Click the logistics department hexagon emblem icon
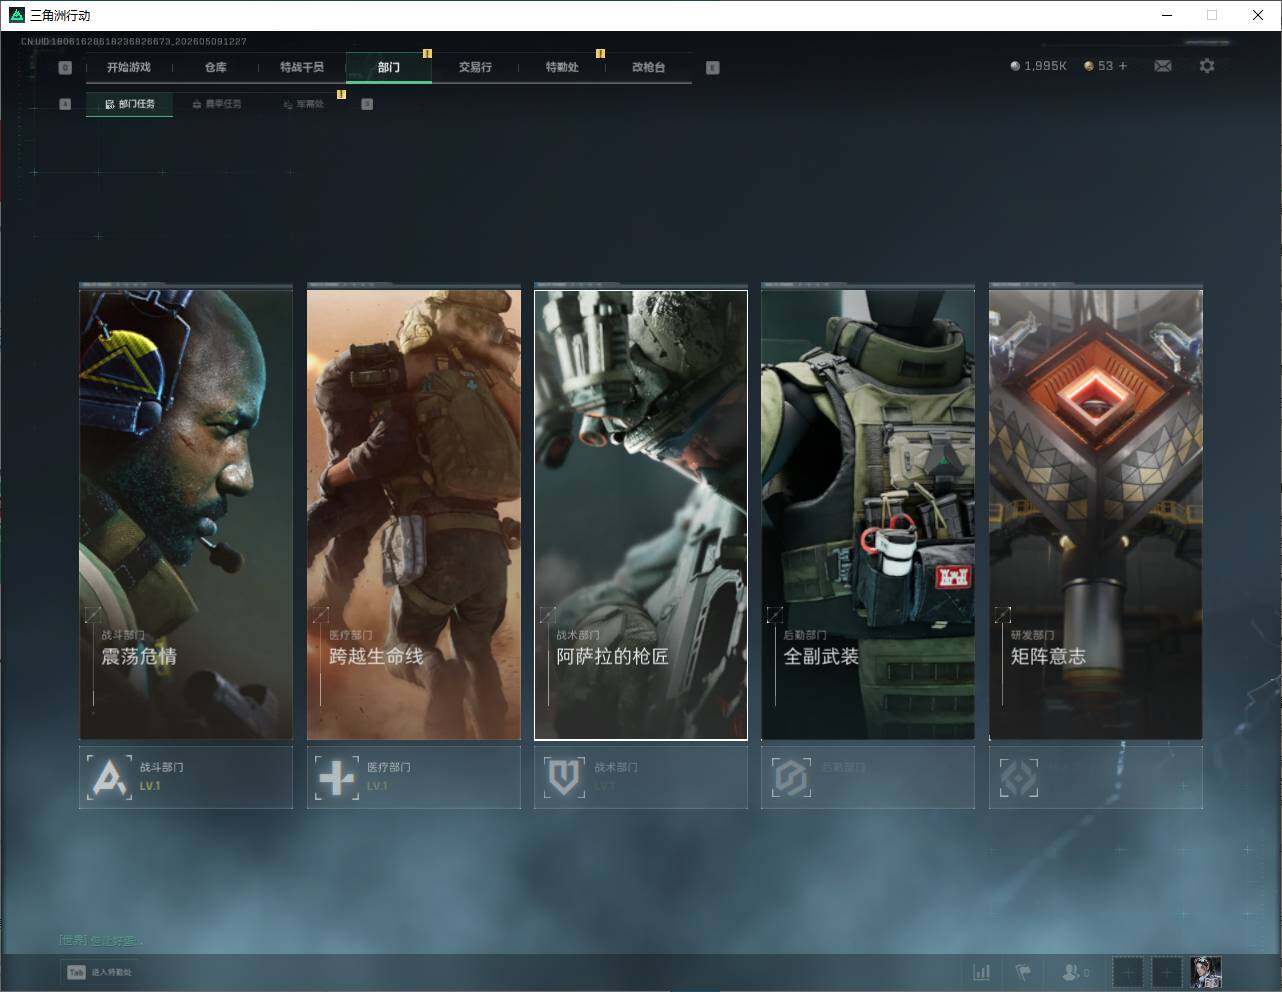The width and height of the screenshot is (1282, 992). (x=791, y=777)
